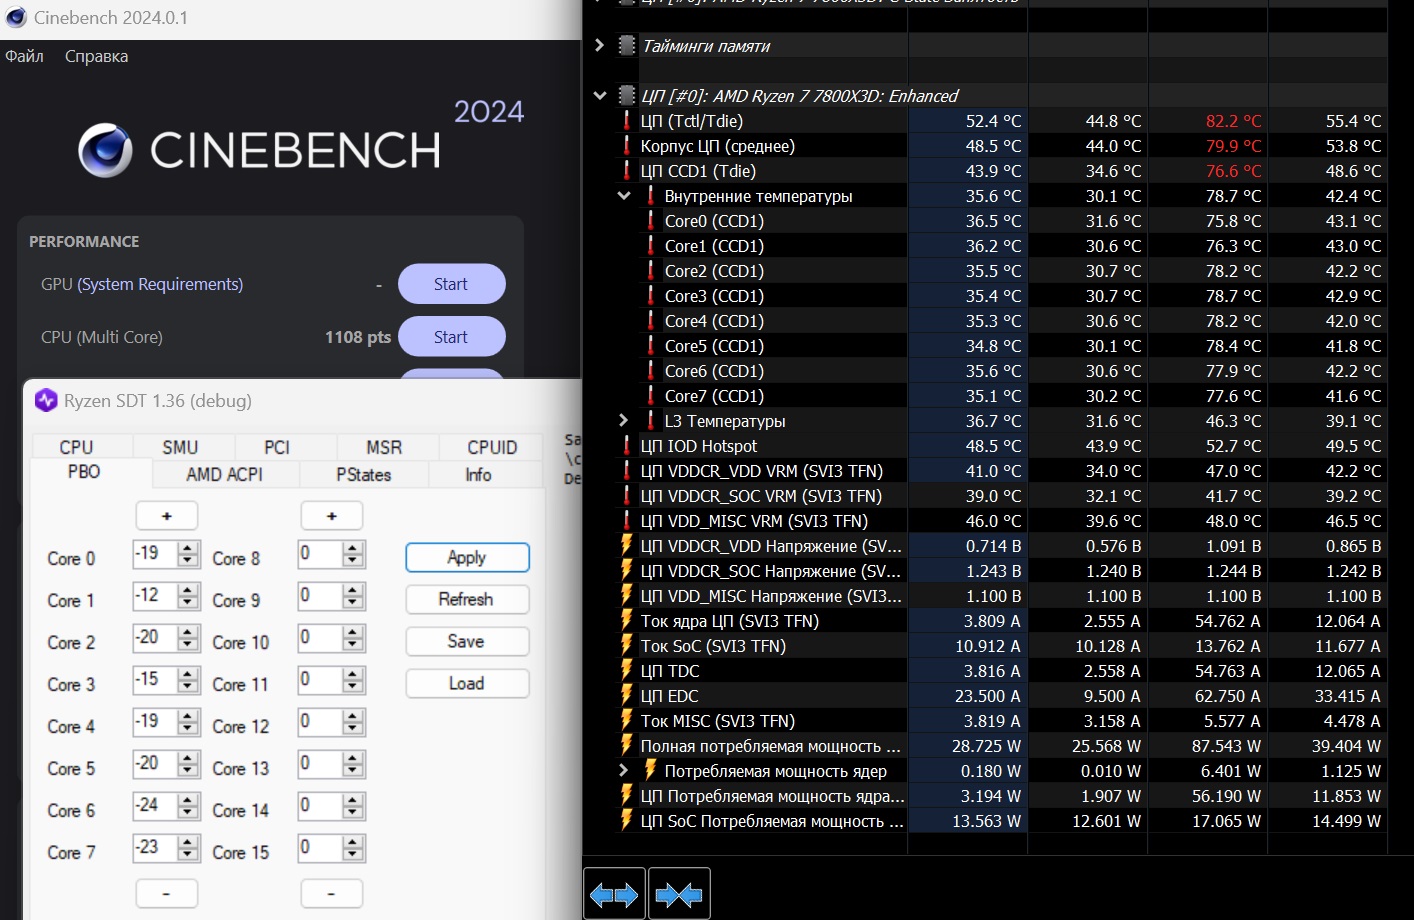Click the thermometer icon beside Core0 (CCD1)
Image resolution: width=1414 pixels, height=920 pixels.
(651, 221)
